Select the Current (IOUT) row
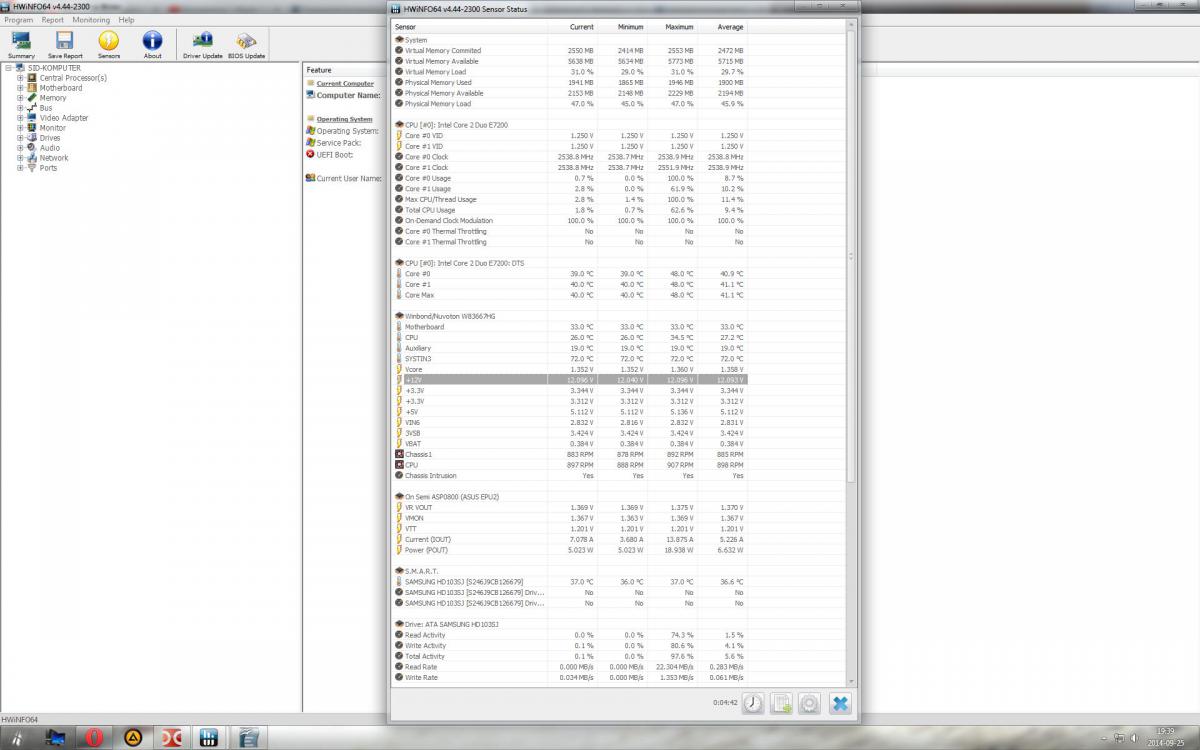1200x750 pixels. [x=569, y=539]
